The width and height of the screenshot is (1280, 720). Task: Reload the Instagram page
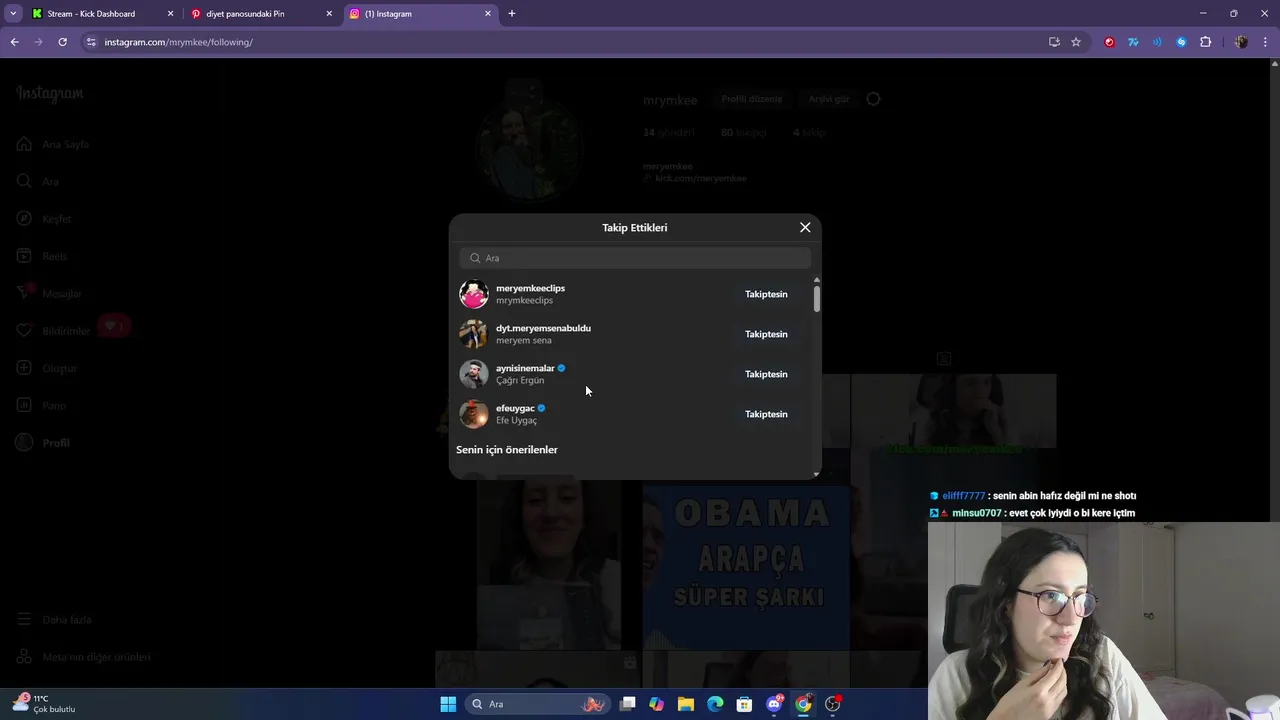click(x=62, y=42)
